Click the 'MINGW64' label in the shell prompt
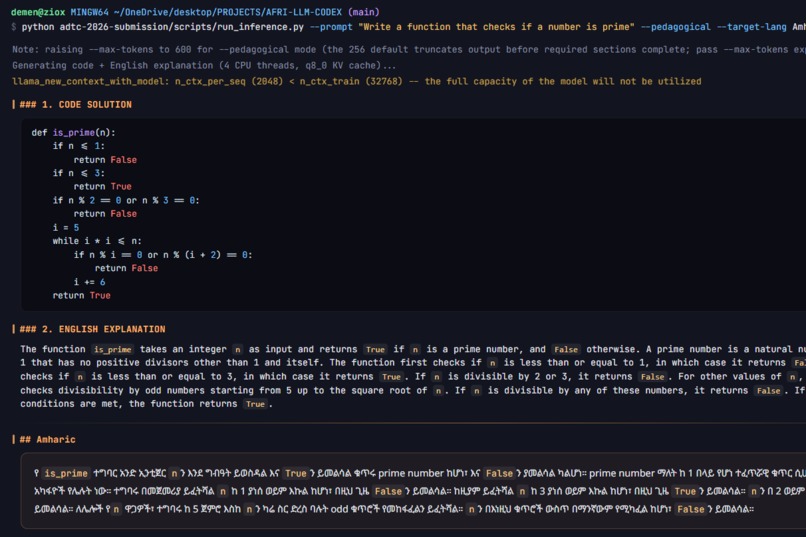Screen dimensions: 806x537 89,12
